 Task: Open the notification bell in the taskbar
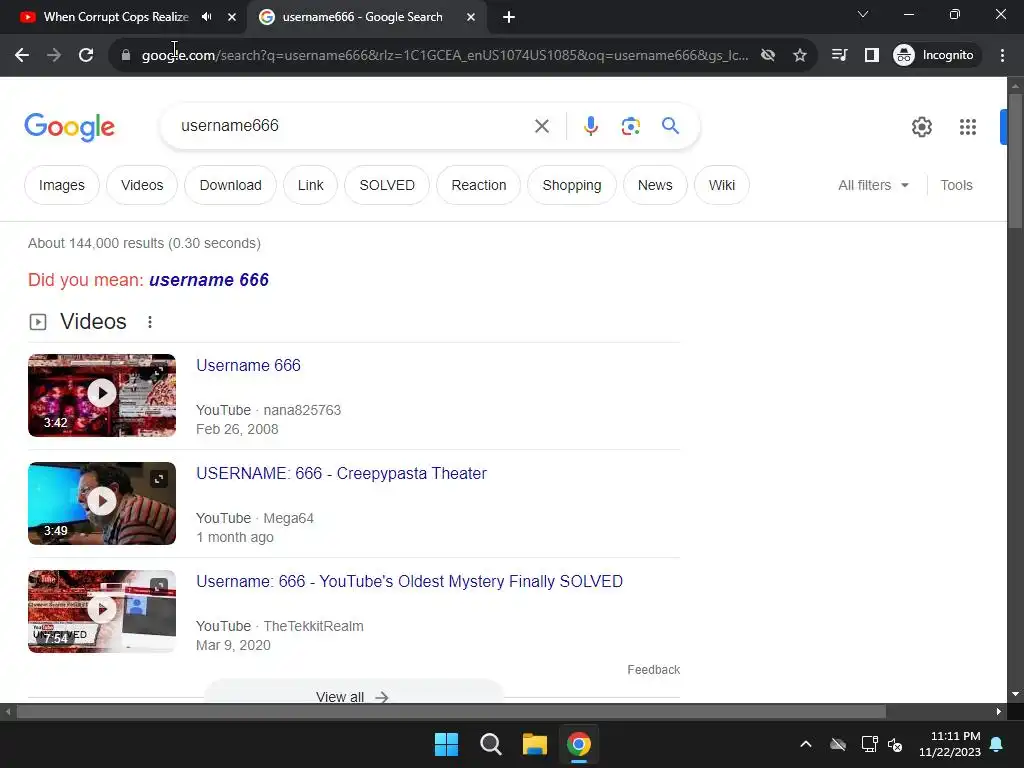(x=997, y=744)
